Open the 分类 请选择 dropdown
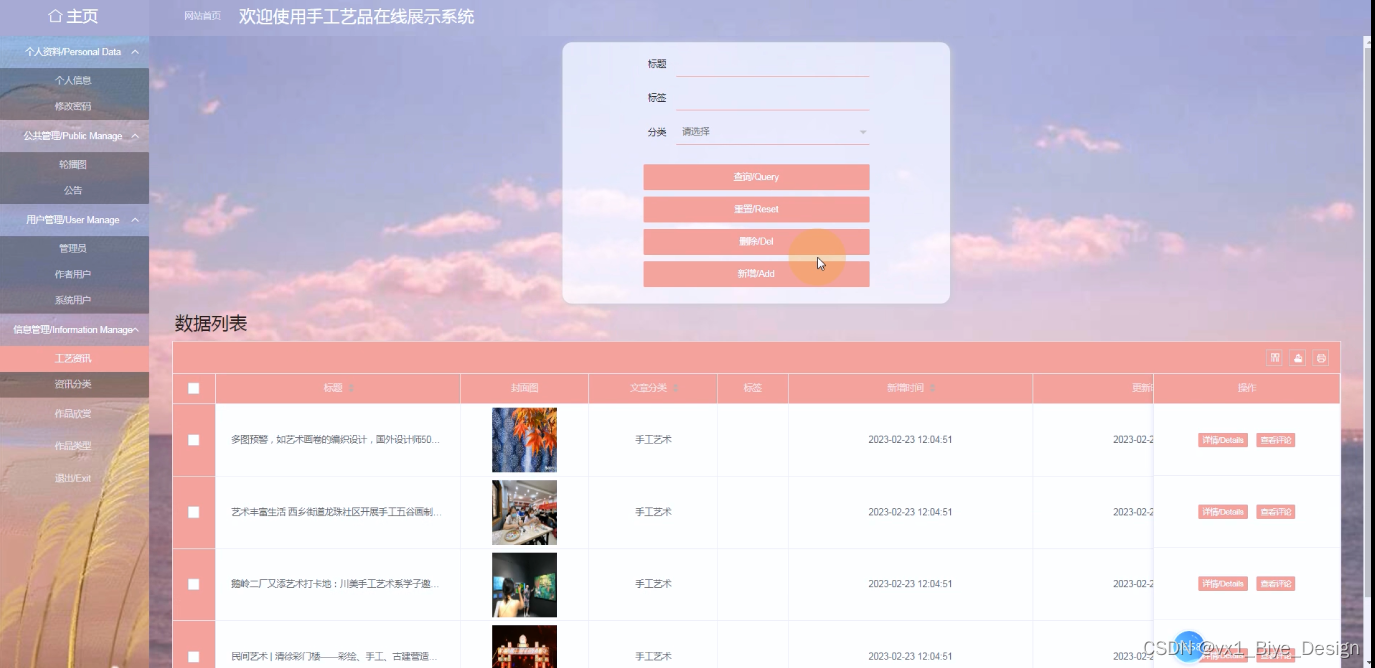Viewport: 1375px width, 668px height. 773,132
